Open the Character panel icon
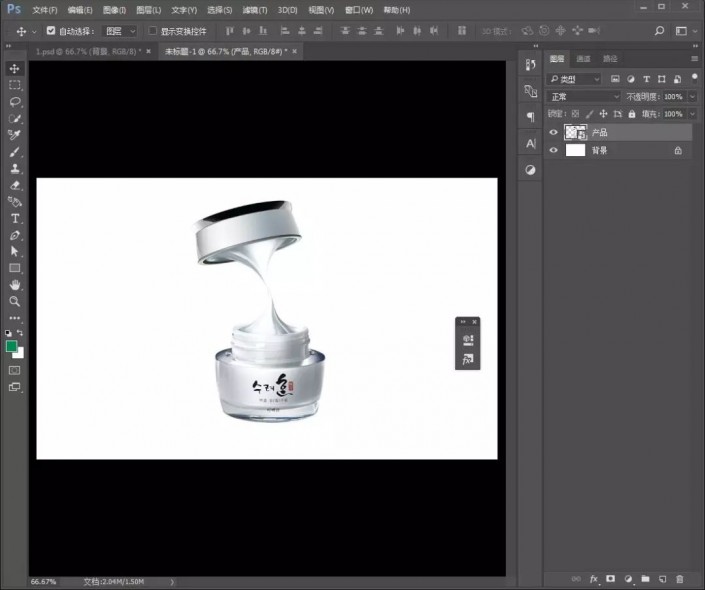 [x=531, y=143]
